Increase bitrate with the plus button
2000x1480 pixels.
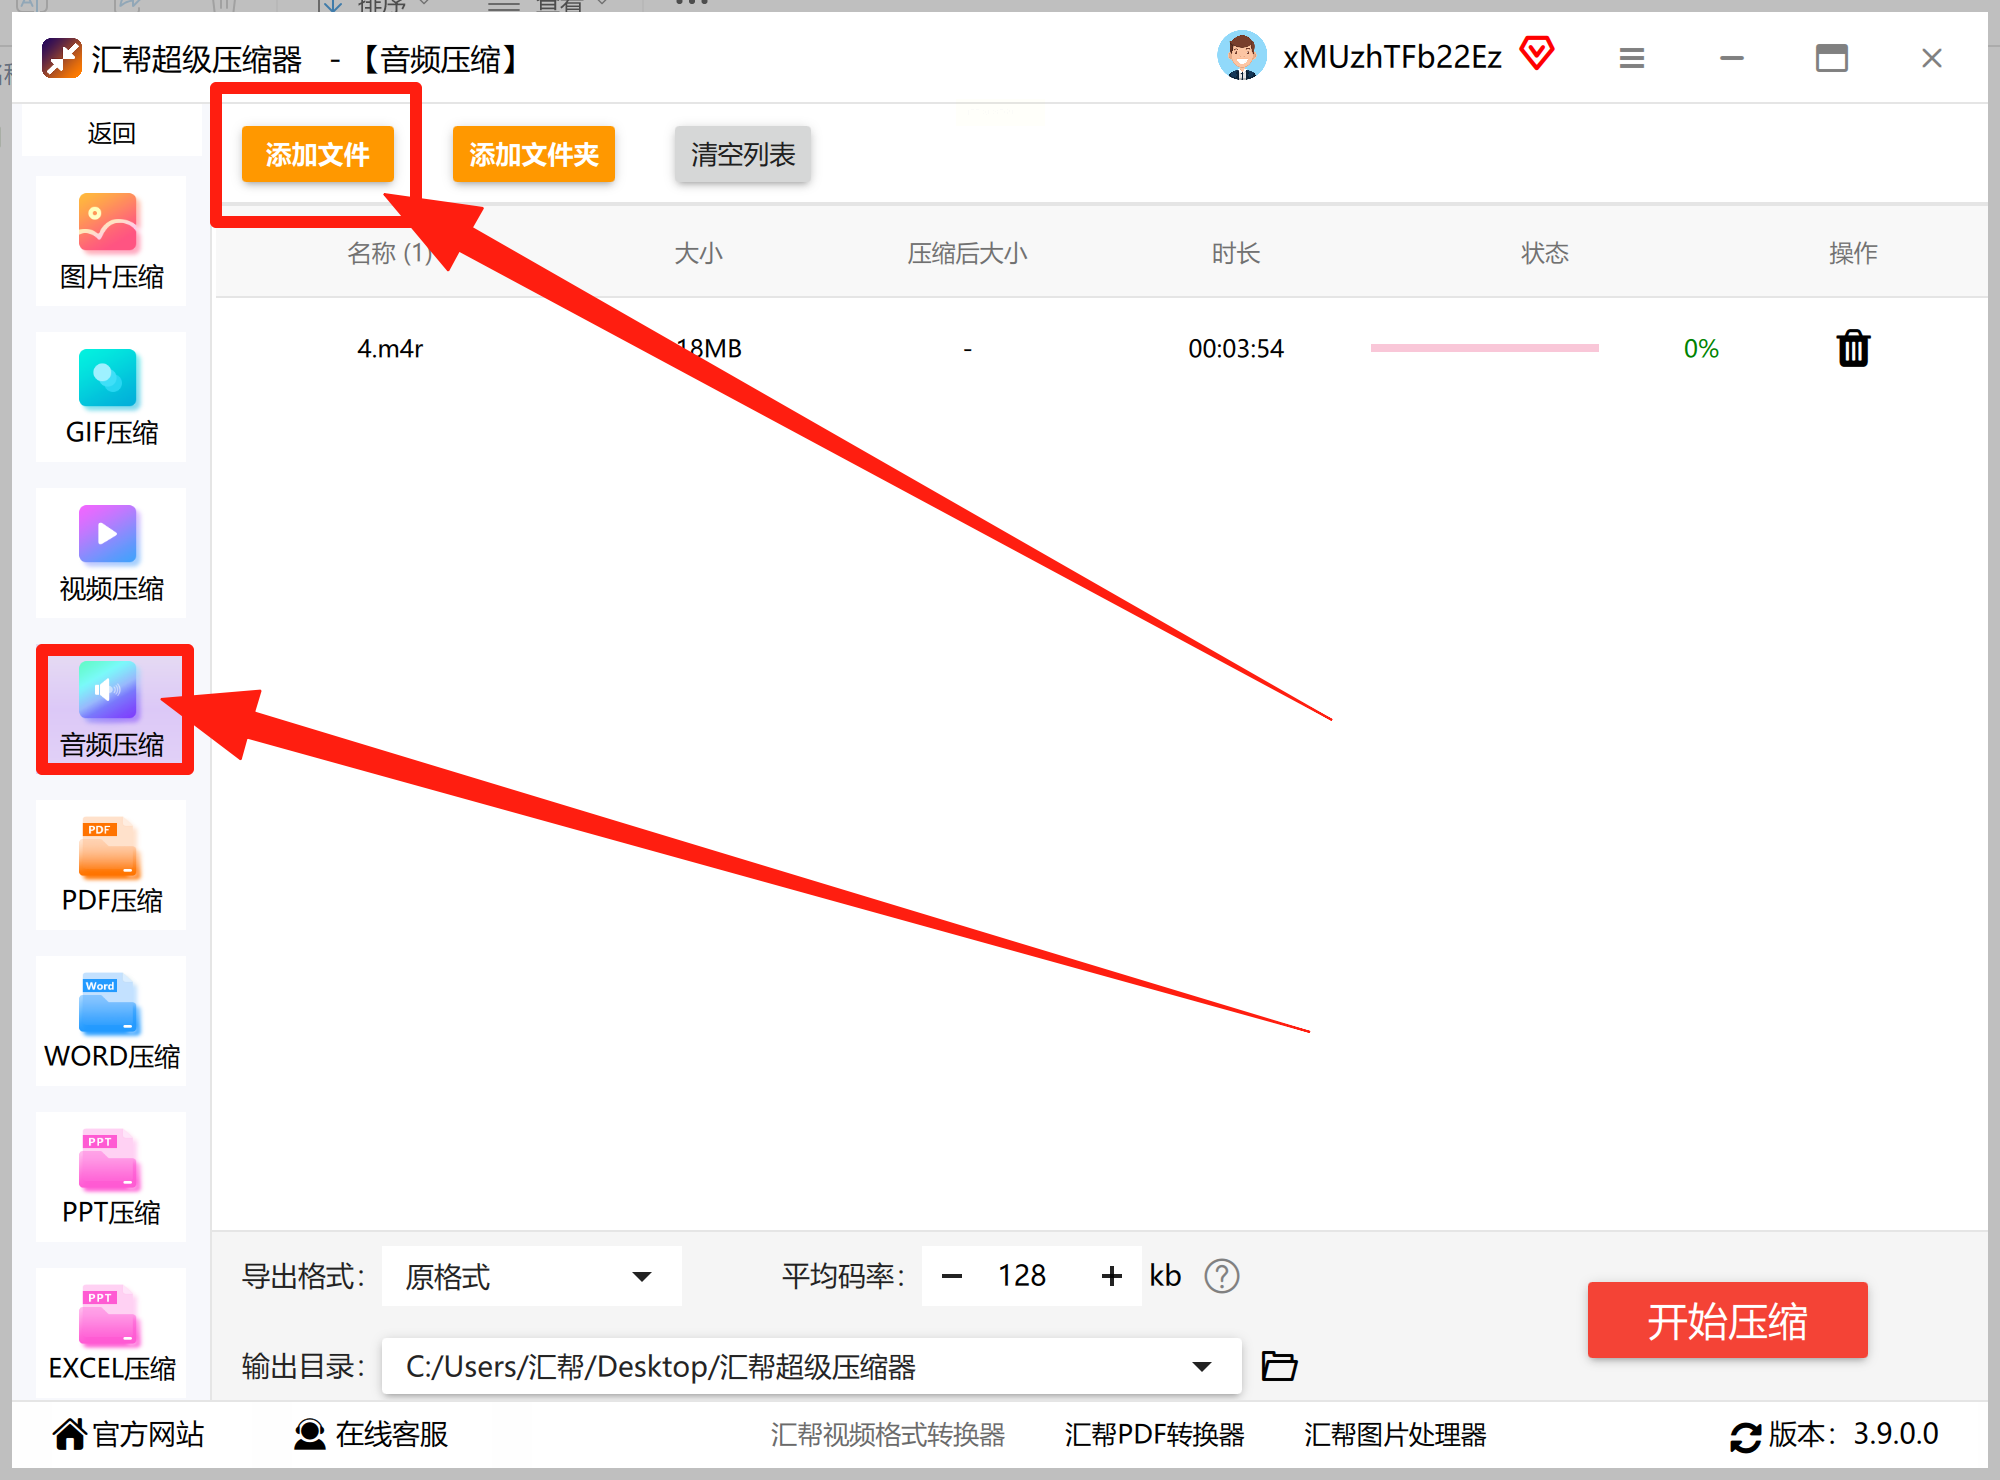1111,1276
